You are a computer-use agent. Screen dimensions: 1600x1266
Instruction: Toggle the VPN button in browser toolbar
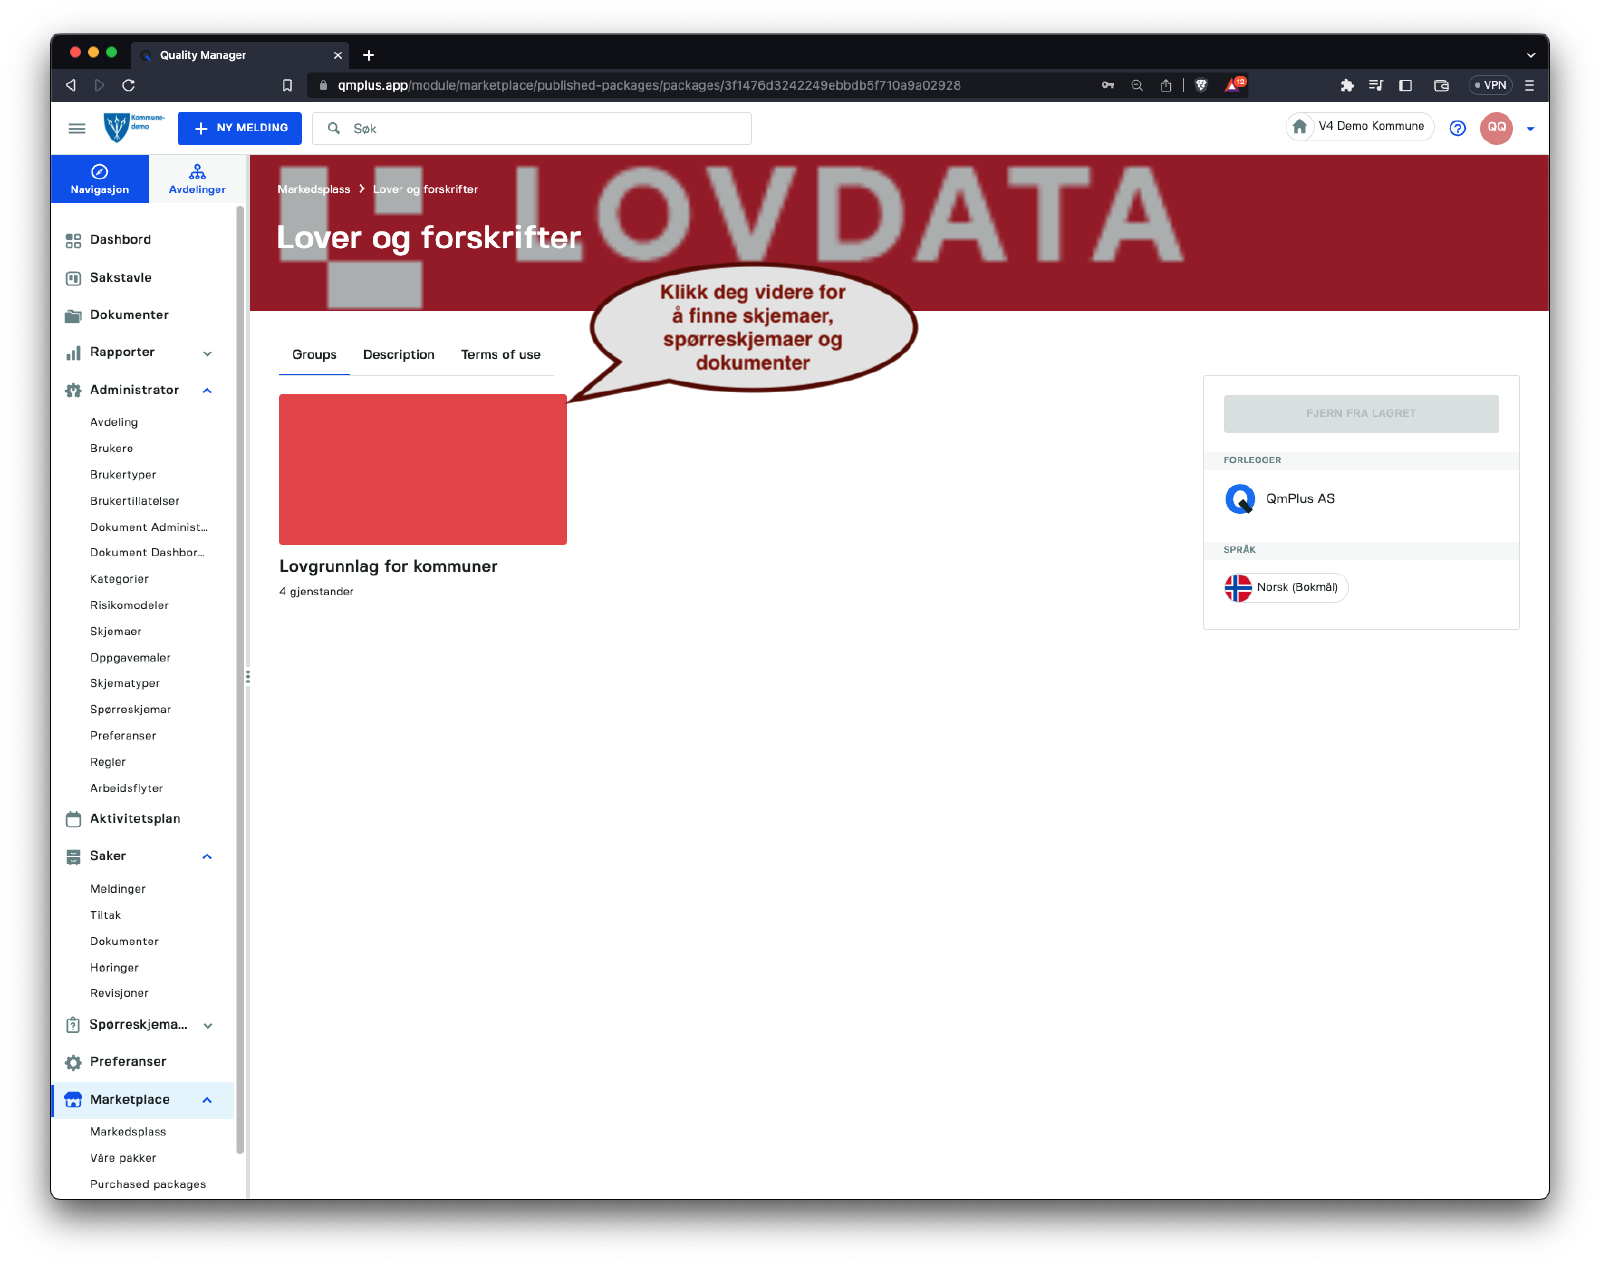pos(1490,86)
